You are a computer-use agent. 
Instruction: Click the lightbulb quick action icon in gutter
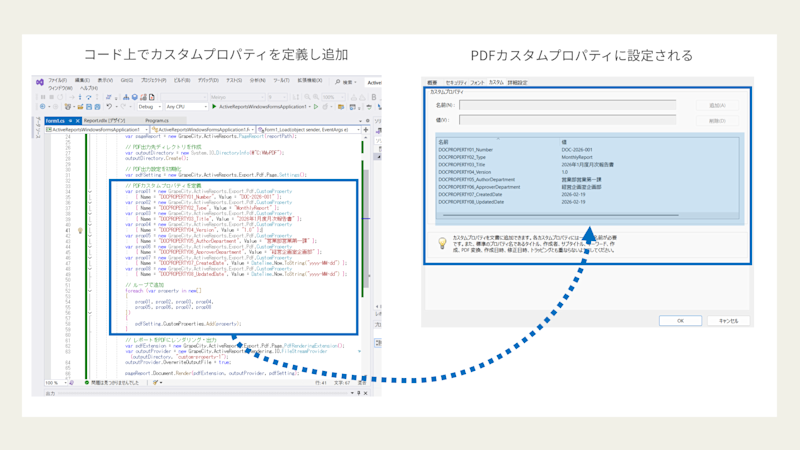(x=80, y=231)
